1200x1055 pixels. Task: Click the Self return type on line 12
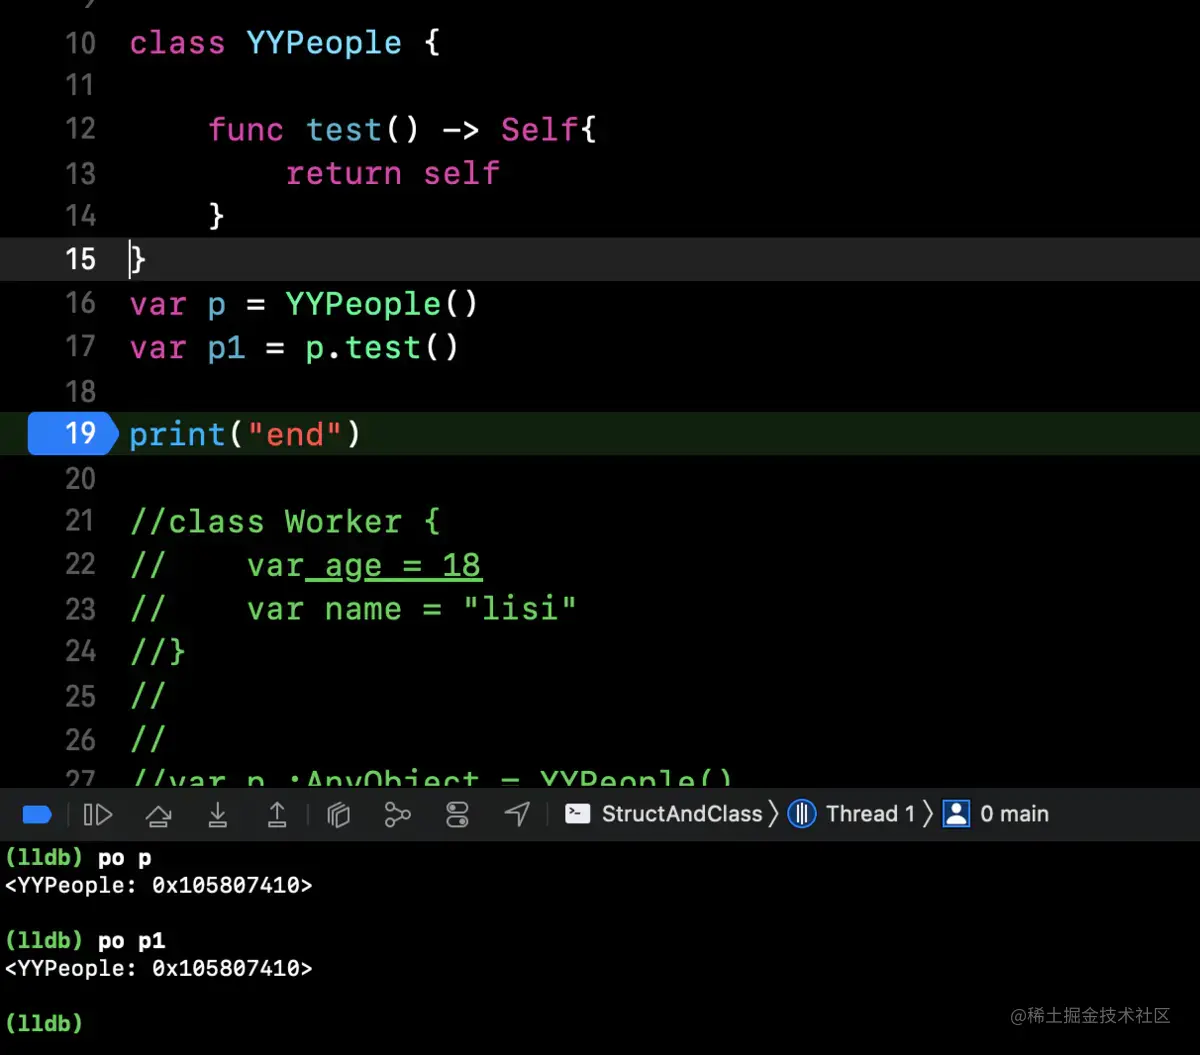click(x=539, y=130)
